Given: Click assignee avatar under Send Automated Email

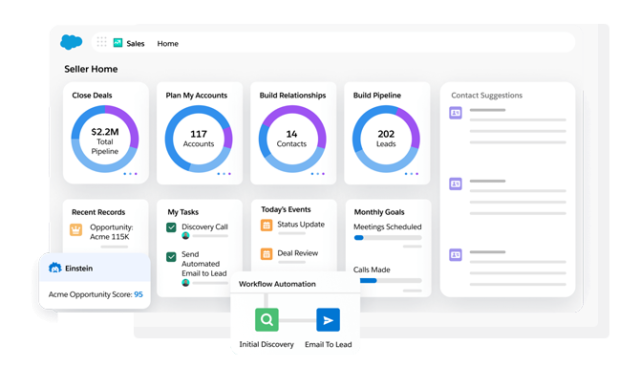Looking at the screenshot, I should pyautogui.click(x=185, y=282).
